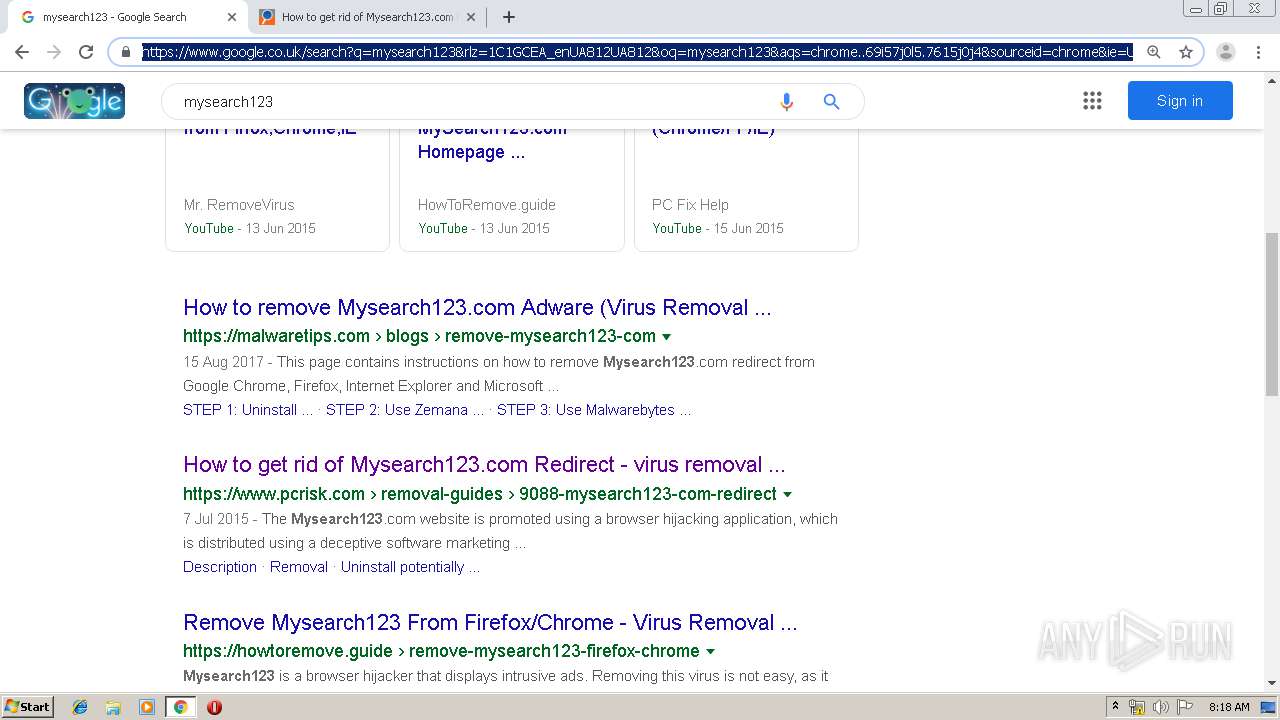Expand malwaretips.com result options arrow
Image resolution: width=1280 pixels, height=720 pixels.
667,337
